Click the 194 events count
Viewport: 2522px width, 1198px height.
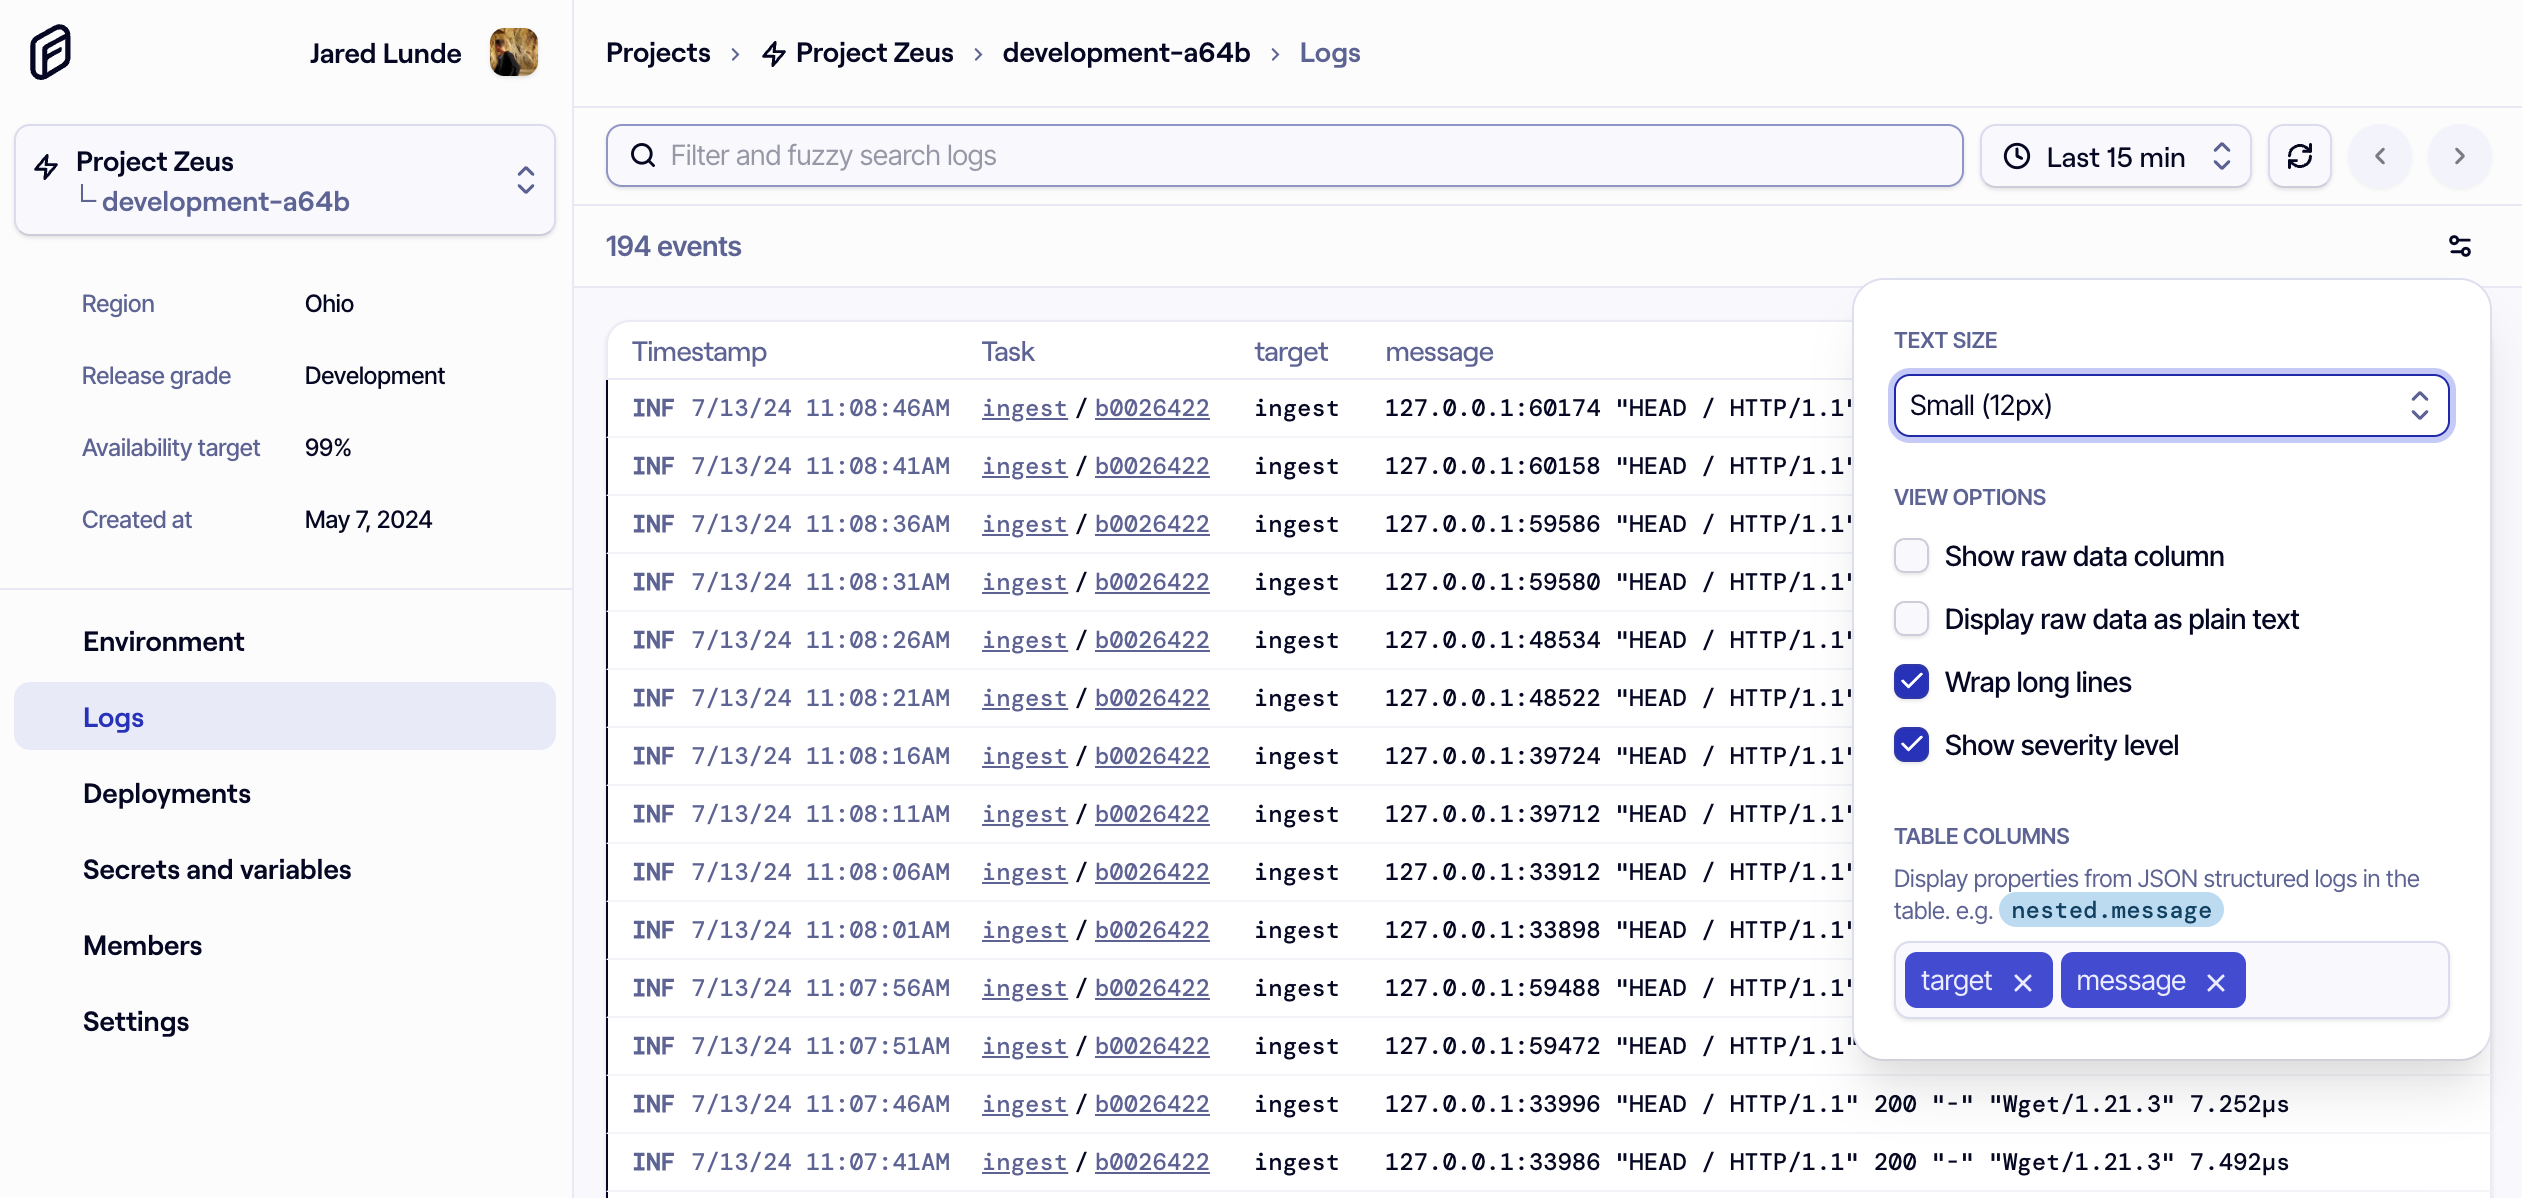673,246
